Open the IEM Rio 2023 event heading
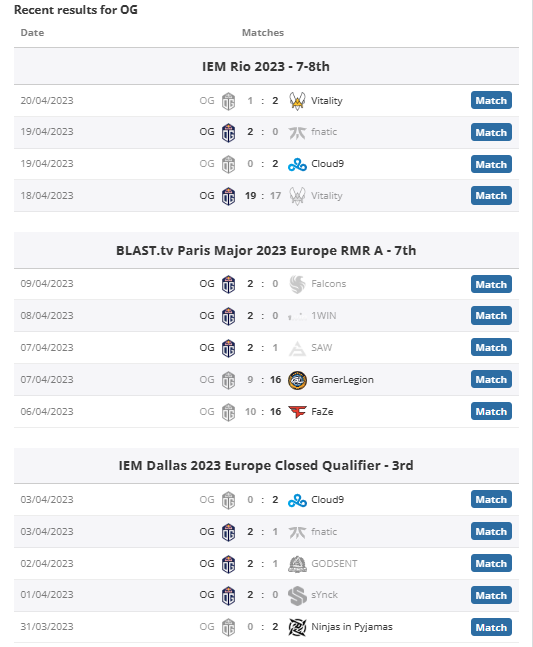This screenshot has width=533, height=647. [266, 66]
